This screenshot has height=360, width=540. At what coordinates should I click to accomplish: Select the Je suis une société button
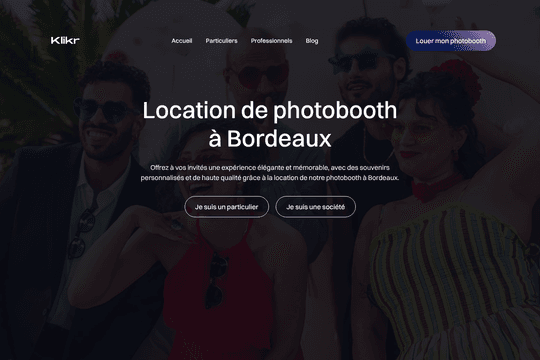[315, 207]
